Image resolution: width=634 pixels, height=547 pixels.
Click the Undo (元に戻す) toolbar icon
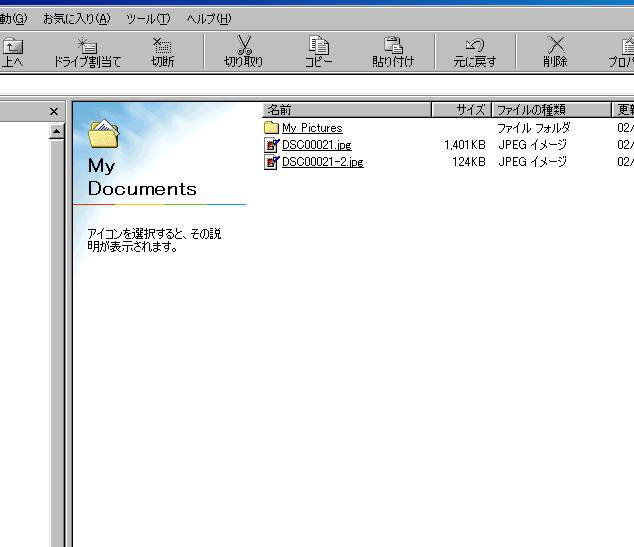click(x=474, y=46)
